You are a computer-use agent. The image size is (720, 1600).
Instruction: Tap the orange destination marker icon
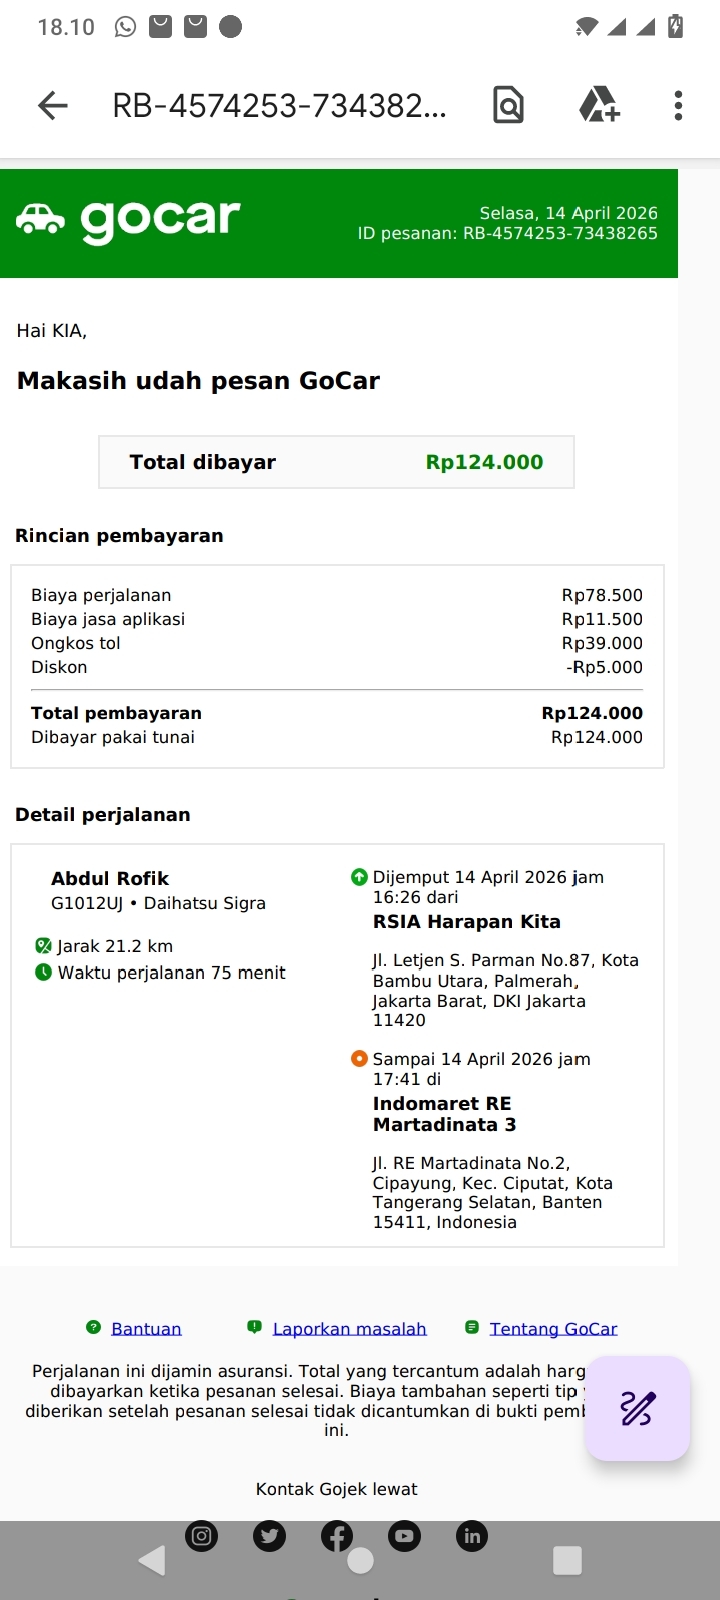tap(359, 1059)
